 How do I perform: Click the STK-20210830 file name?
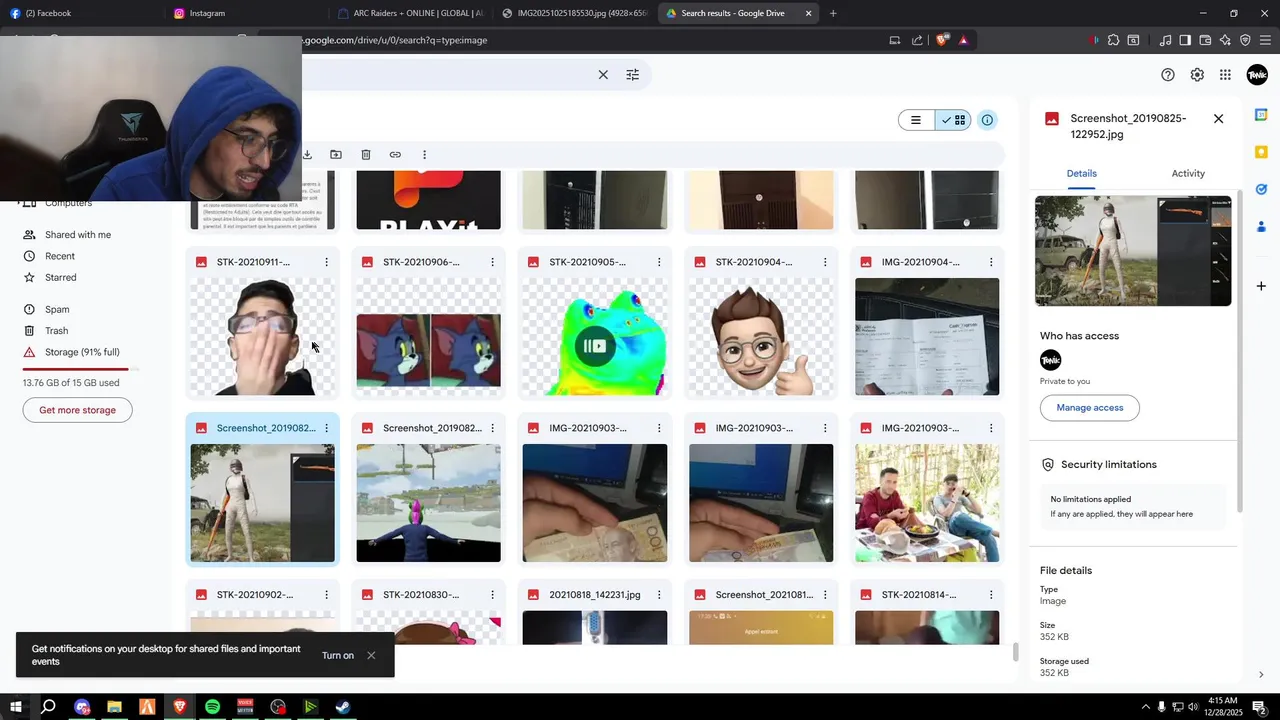(x=421, y=595)
